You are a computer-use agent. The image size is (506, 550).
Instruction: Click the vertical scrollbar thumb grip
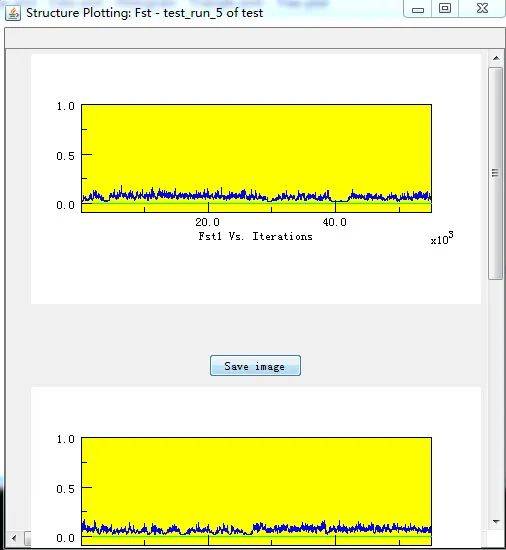click(x=495, y=173)
